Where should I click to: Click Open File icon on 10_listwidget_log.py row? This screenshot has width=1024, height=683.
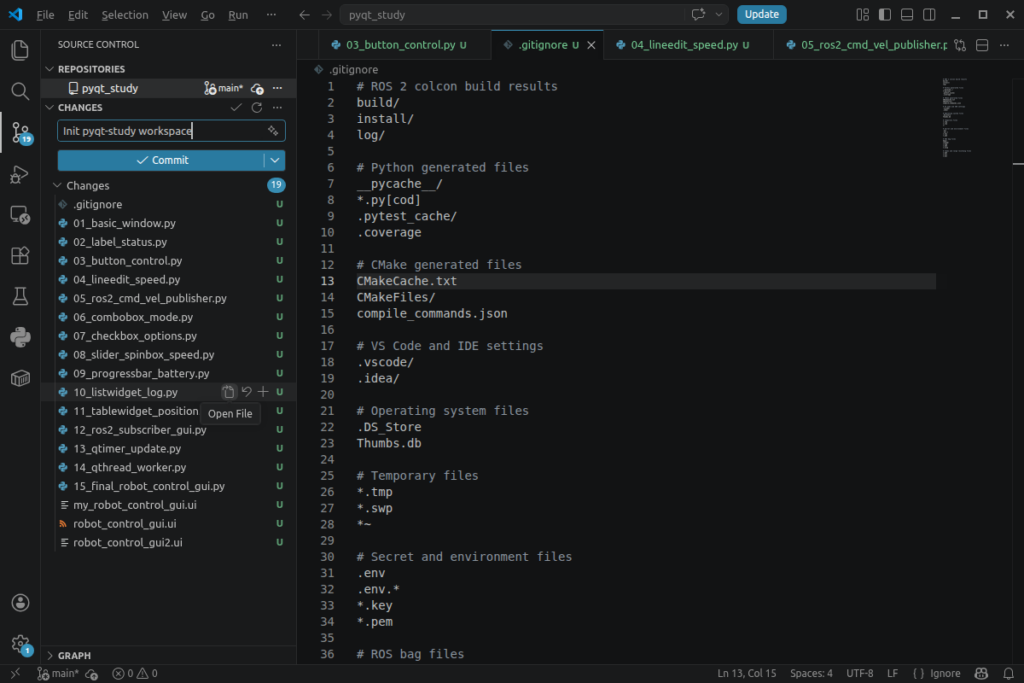pos(228,392)
